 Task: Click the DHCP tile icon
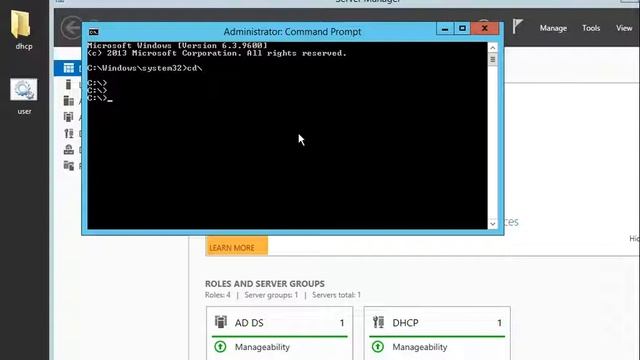coord(378,322)
